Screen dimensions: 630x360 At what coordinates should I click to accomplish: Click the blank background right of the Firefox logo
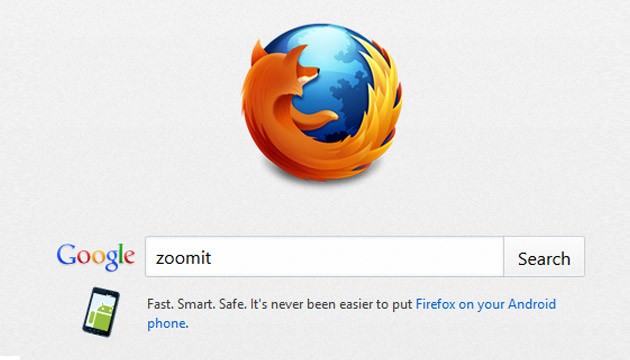(516, 102)
